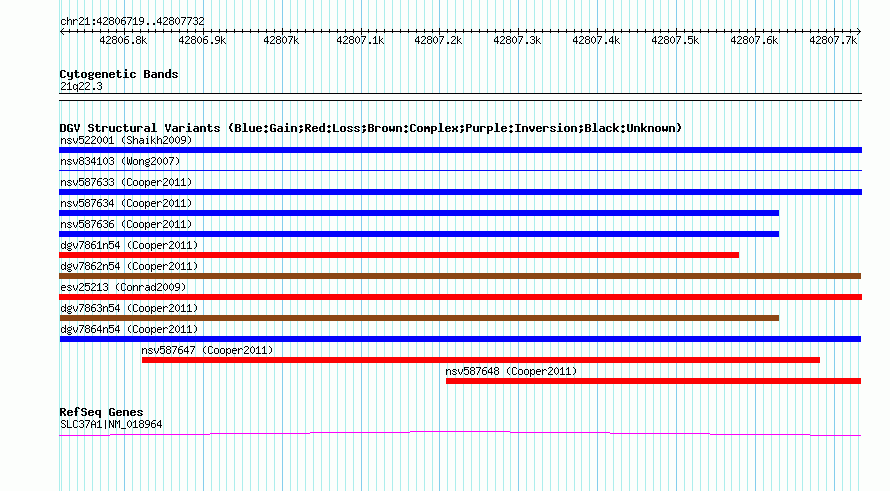The height and width of the screenshot is (491, 890).
Task: Click the 42807.3k ruler tick label
Action: pyautogui.click(x=517, y=40)
